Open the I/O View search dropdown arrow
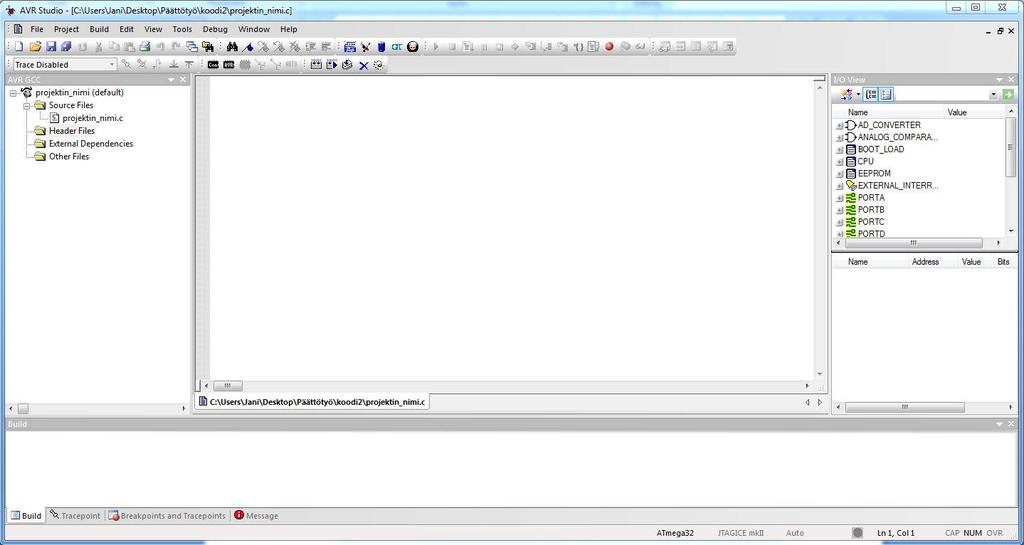The image size is (1024, 545). pyautogui.click(x=993, y=95)
